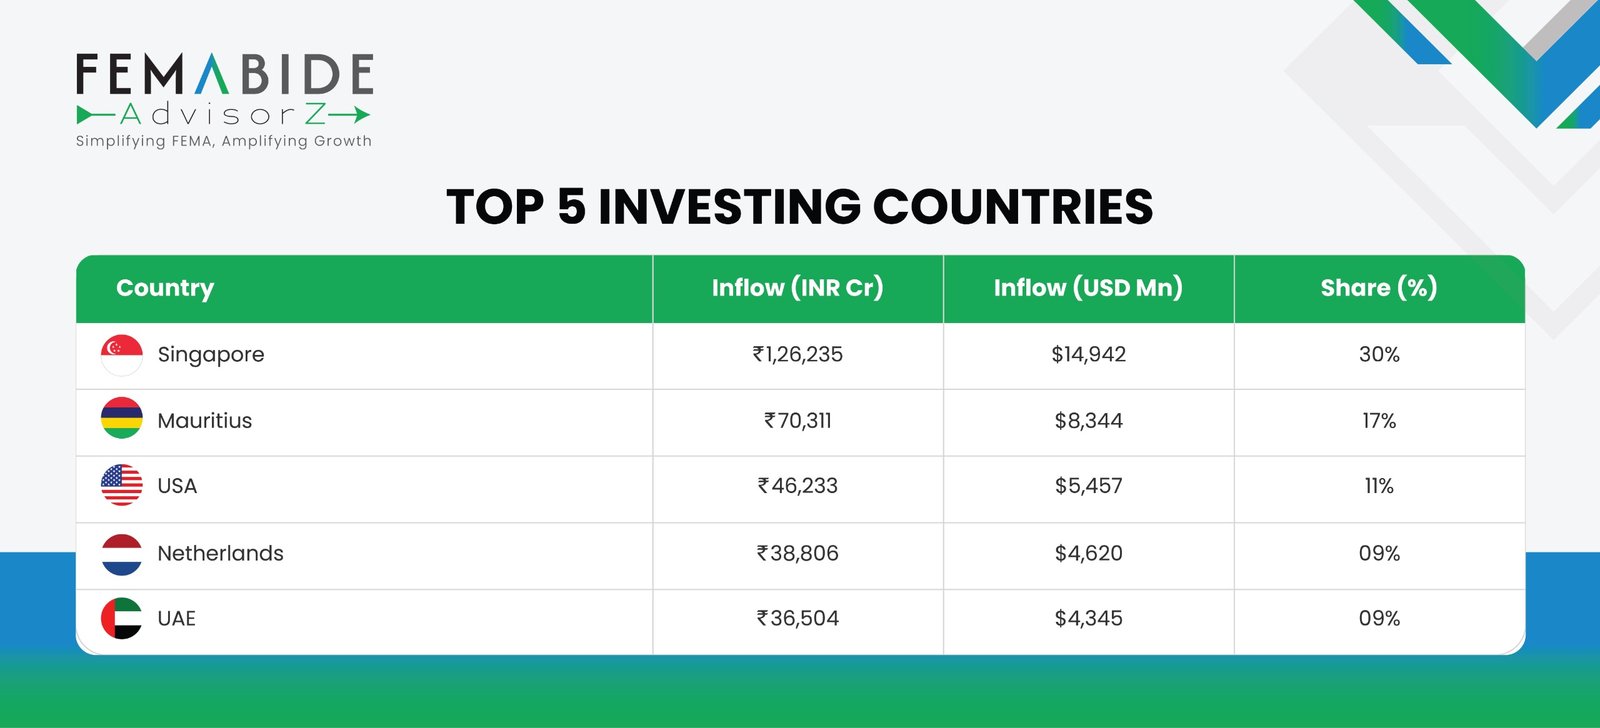Click the USA flag icon

click(x=121, y=485)
